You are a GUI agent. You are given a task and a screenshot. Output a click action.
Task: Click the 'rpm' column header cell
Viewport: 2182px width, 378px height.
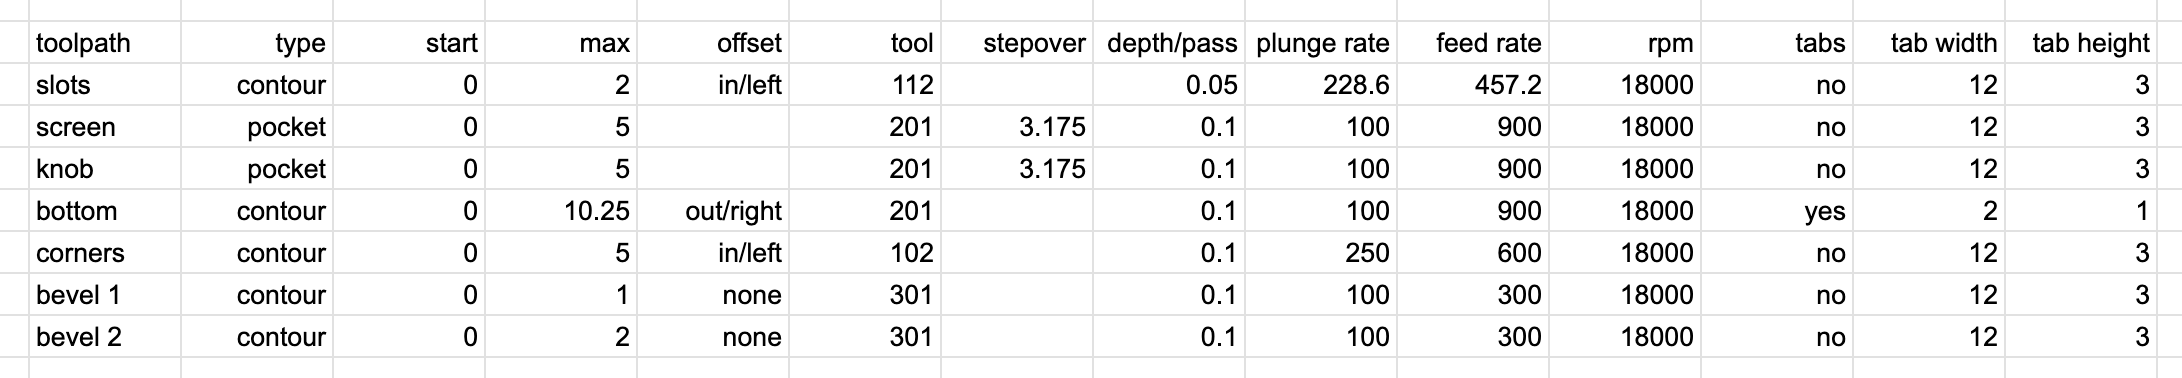pyautogui.click(x=1625, y=43)
